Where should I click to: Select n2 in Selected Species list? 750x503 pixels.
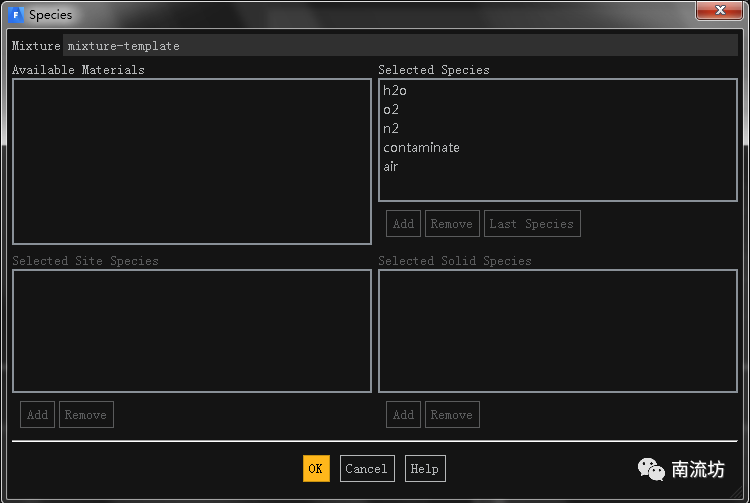[391, 129]
